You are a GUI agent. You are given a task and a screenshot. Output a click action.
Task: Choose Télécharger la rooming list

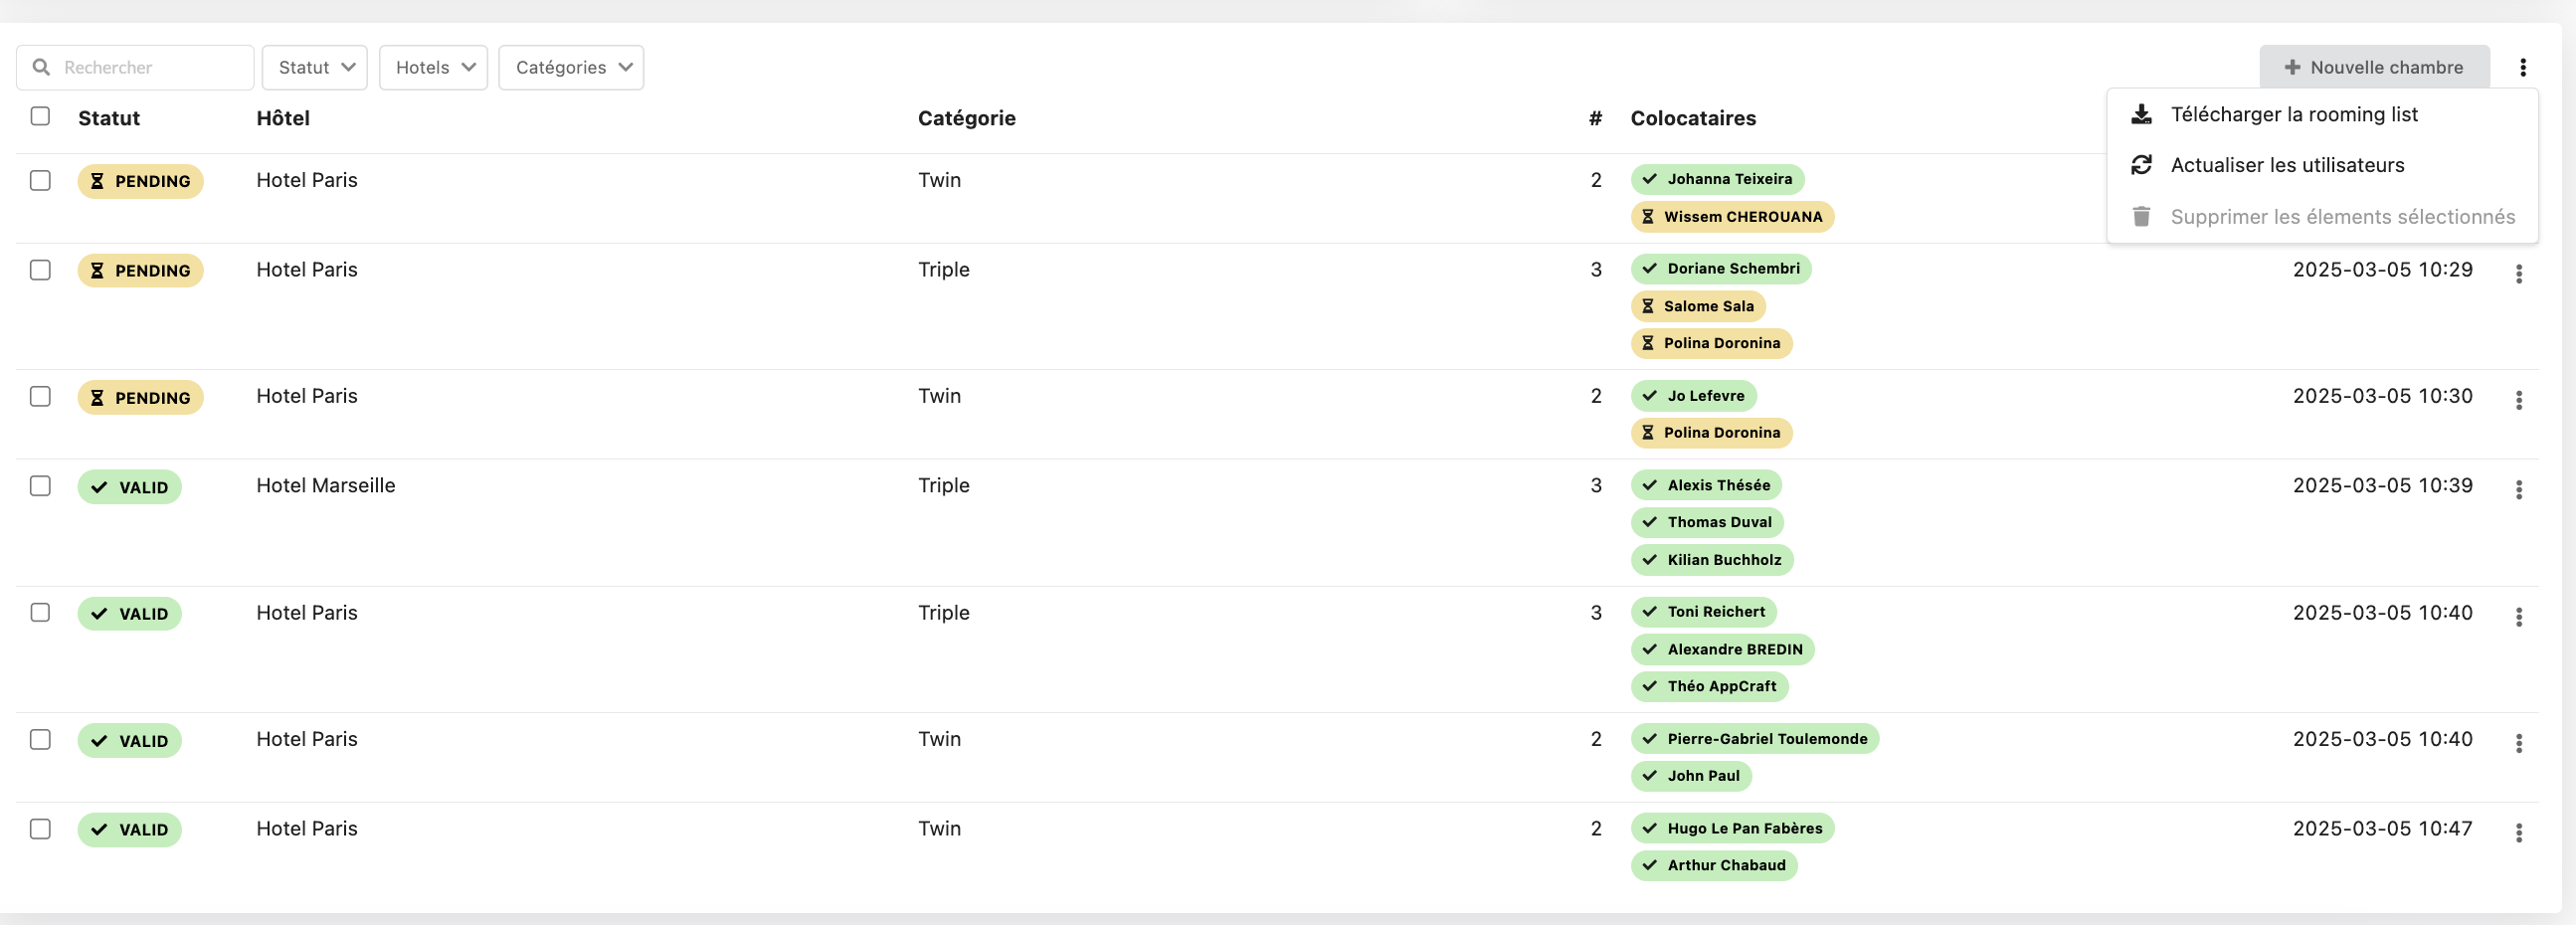[x=2293, y=115]
